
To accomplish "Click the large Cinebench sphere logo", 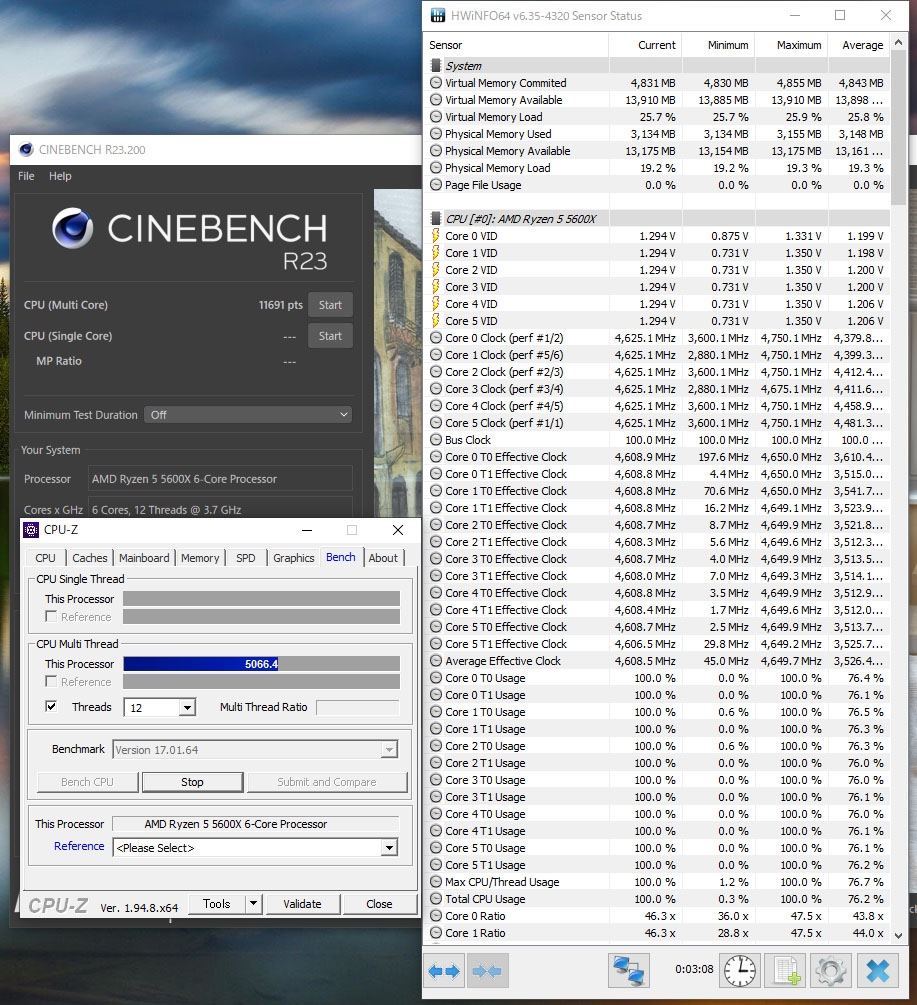I will [x=72, y=228].
